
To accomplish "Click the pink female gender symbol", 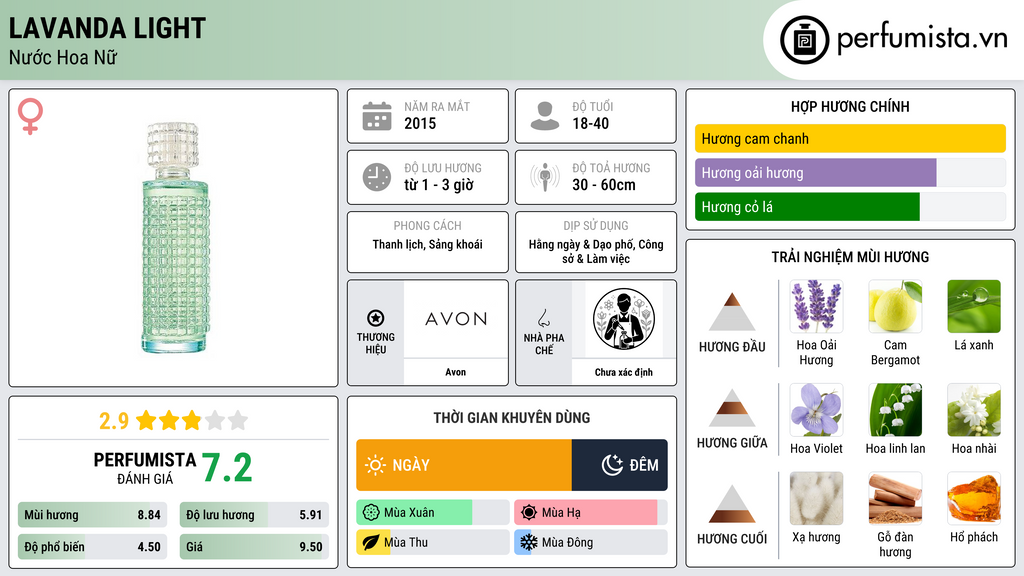I will click(30, 116).
